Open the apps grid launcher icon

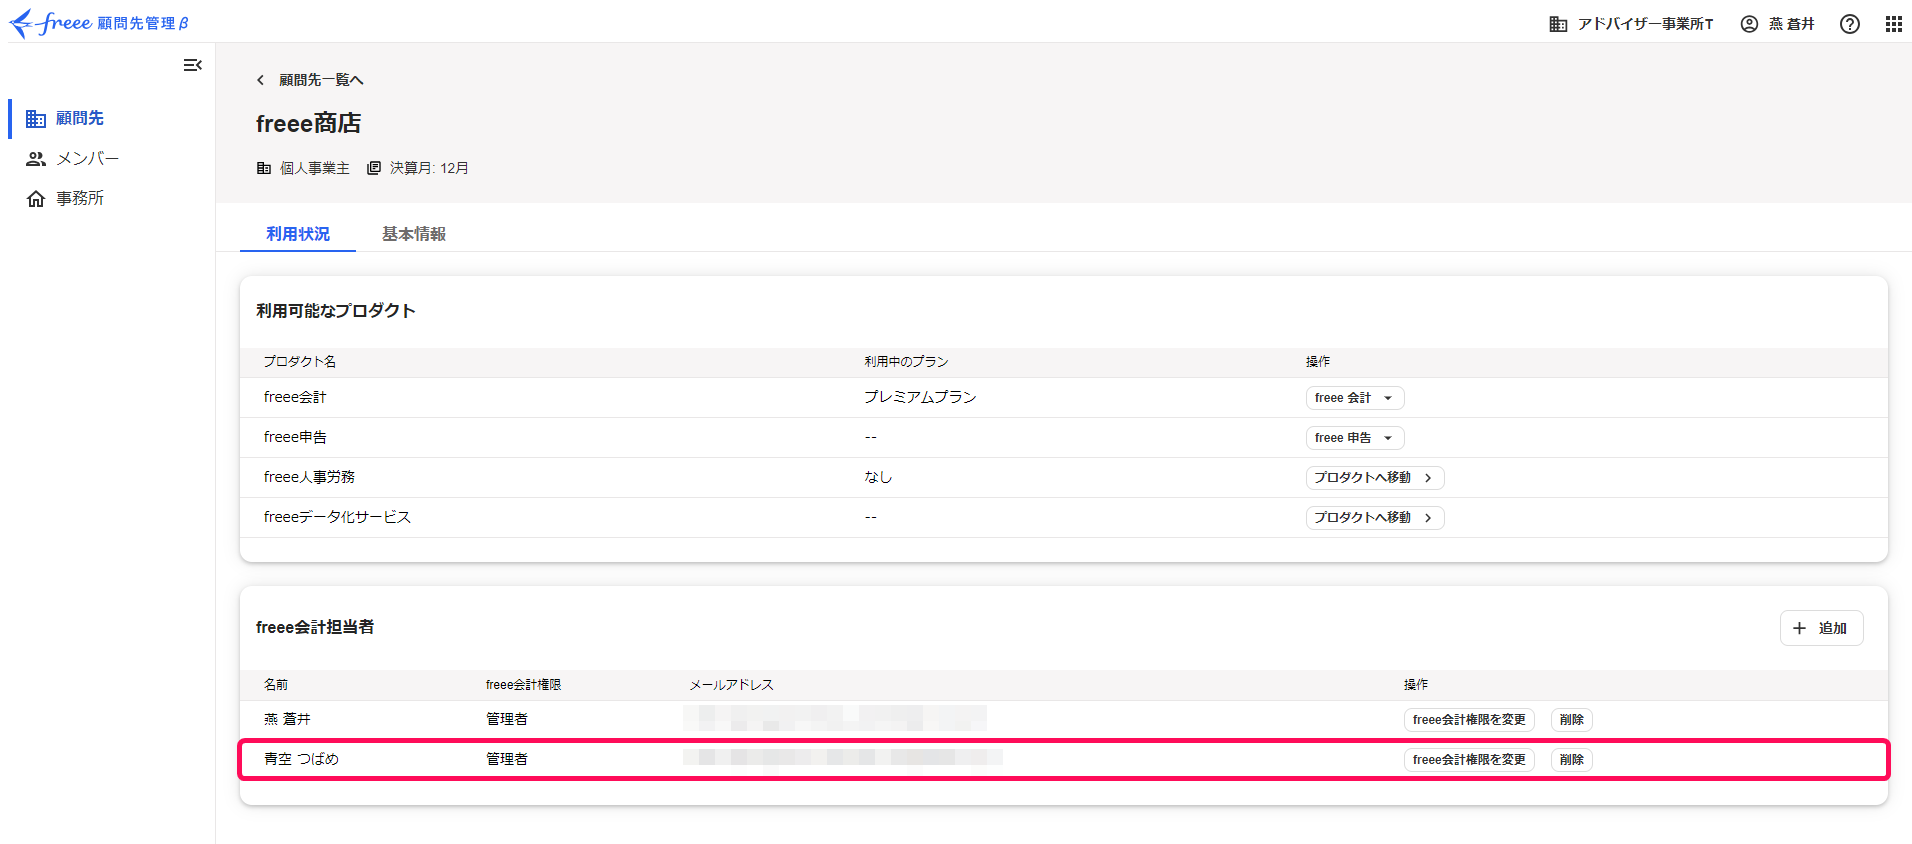click(x=1893, y=24)
